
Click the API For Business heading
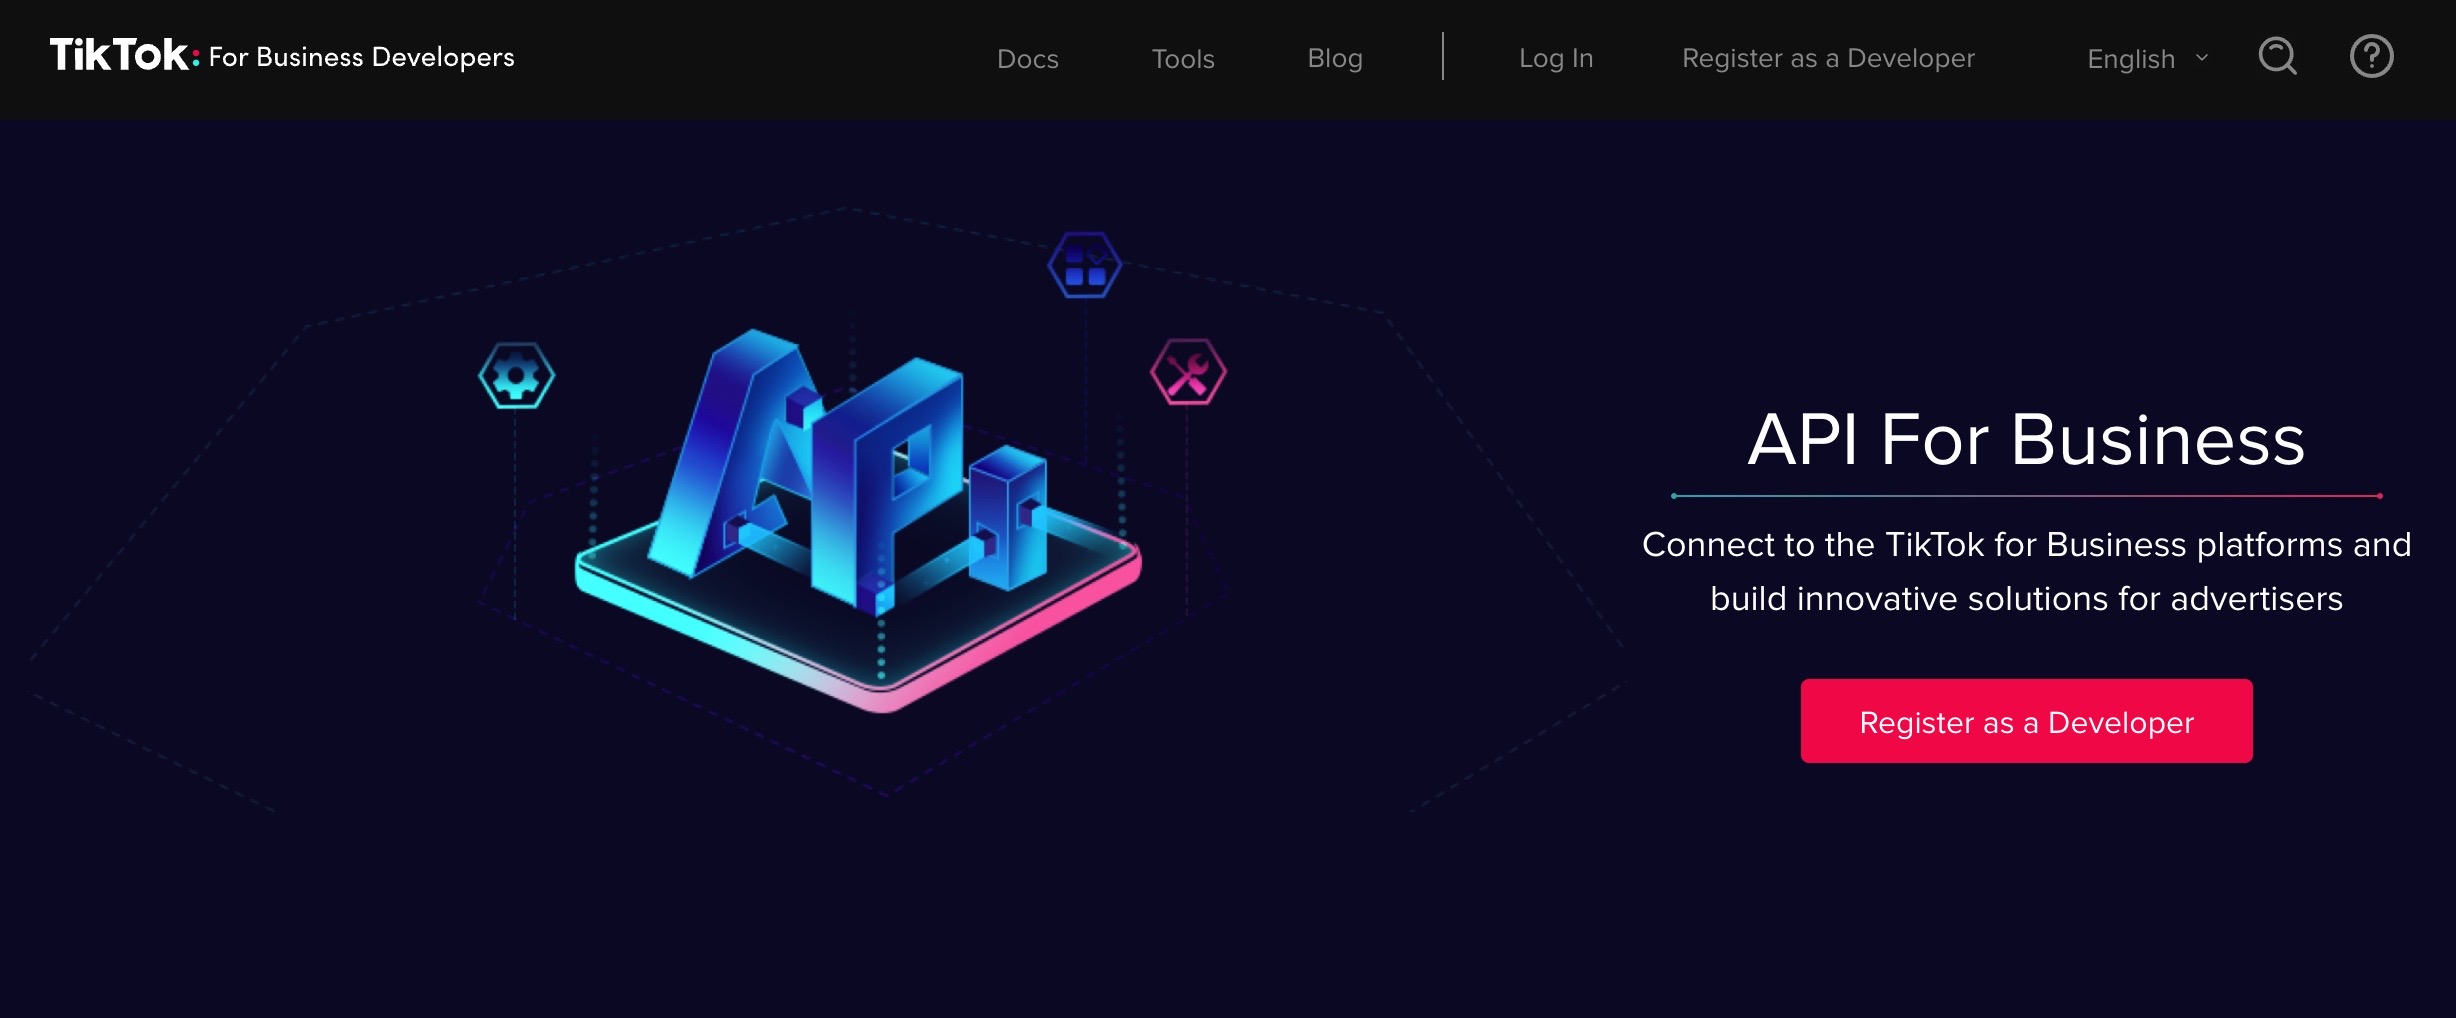pos(2026,439)
